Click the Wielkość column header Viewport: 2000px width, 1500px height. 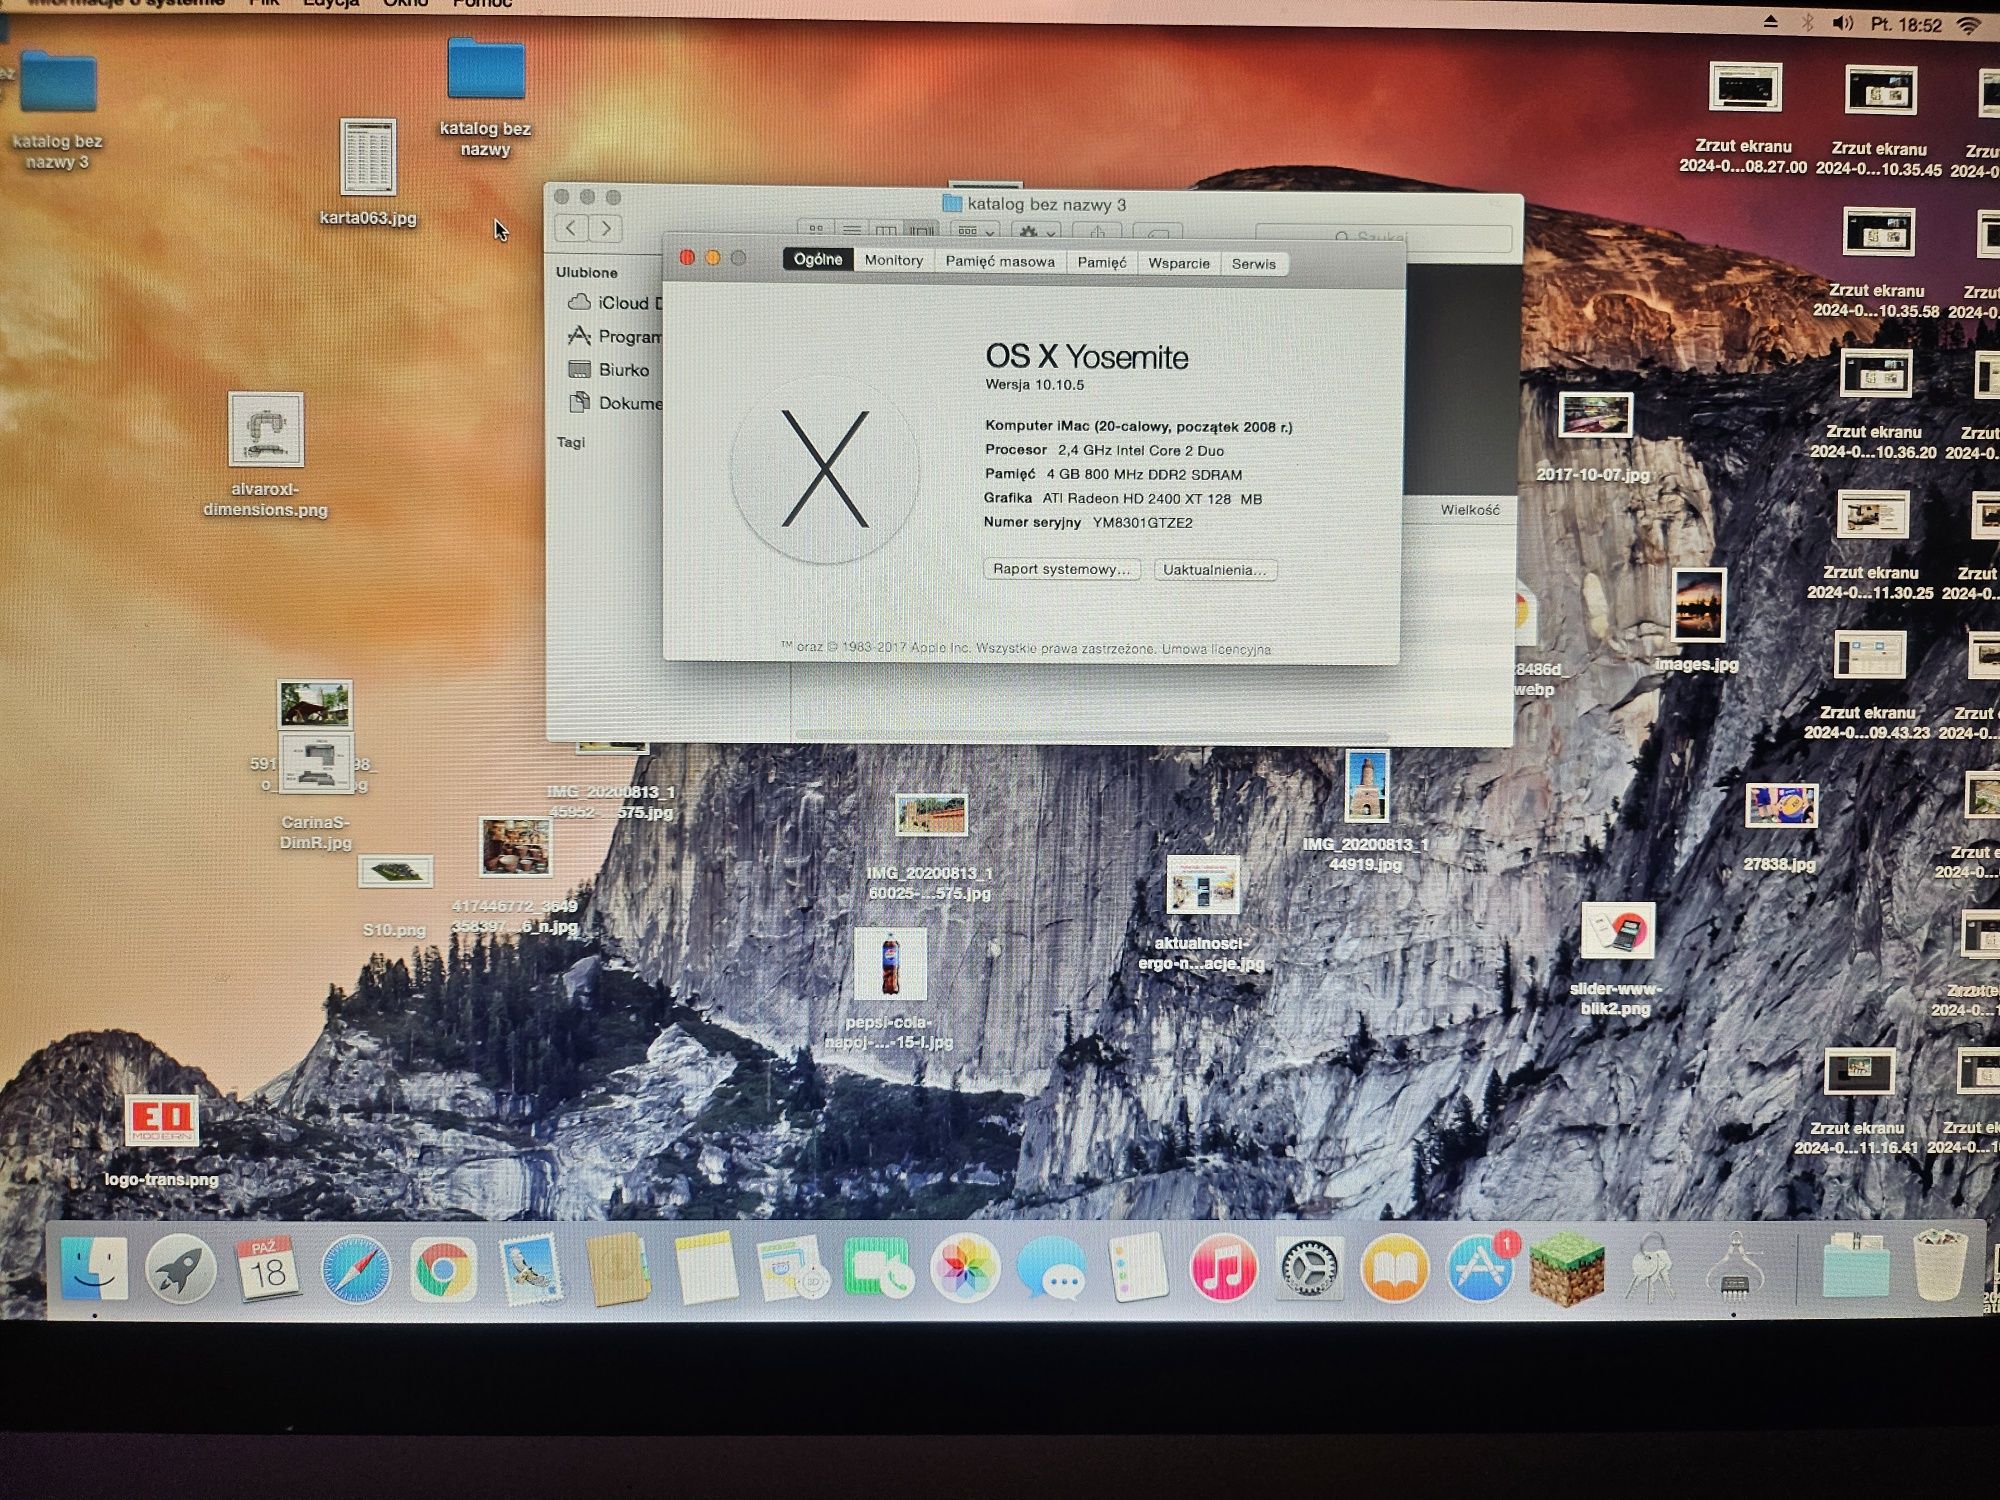pos(1470,510)
